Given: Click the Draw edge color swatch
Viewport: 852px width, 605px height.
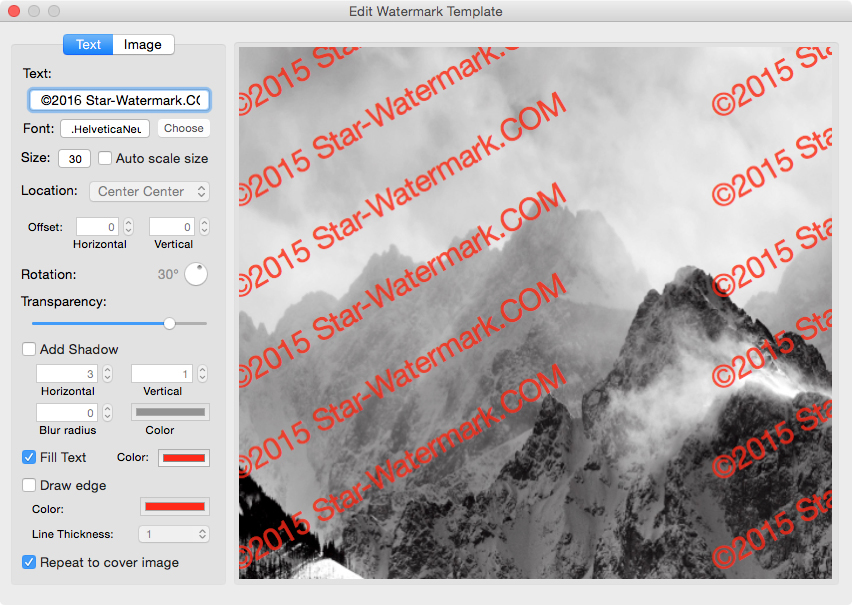Looking at the screenshot, I should [x=175, y=506].
